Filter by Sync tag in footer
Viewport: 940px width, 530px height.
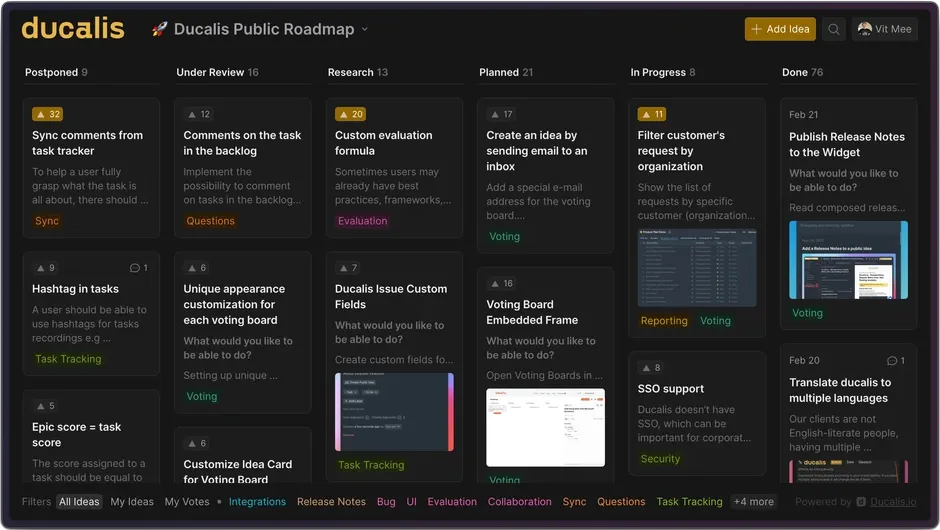pos(574,502)
